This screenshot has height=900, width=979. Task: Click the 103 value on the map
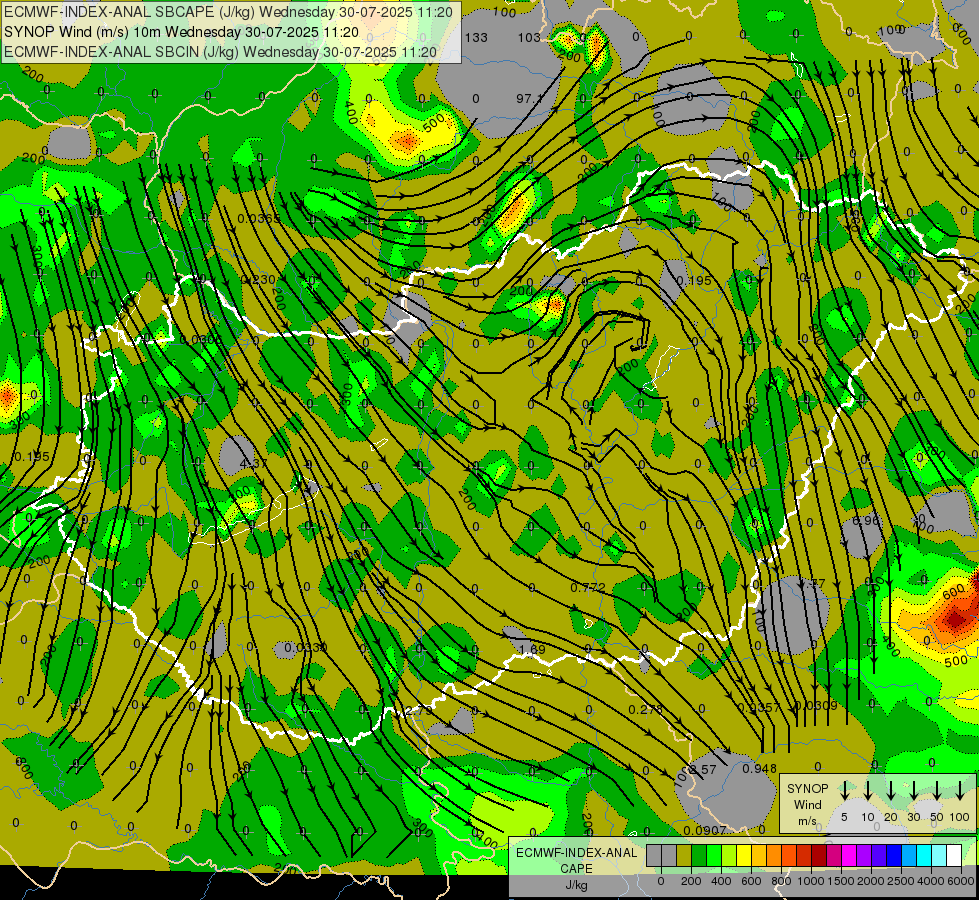(x=529, y=37)
